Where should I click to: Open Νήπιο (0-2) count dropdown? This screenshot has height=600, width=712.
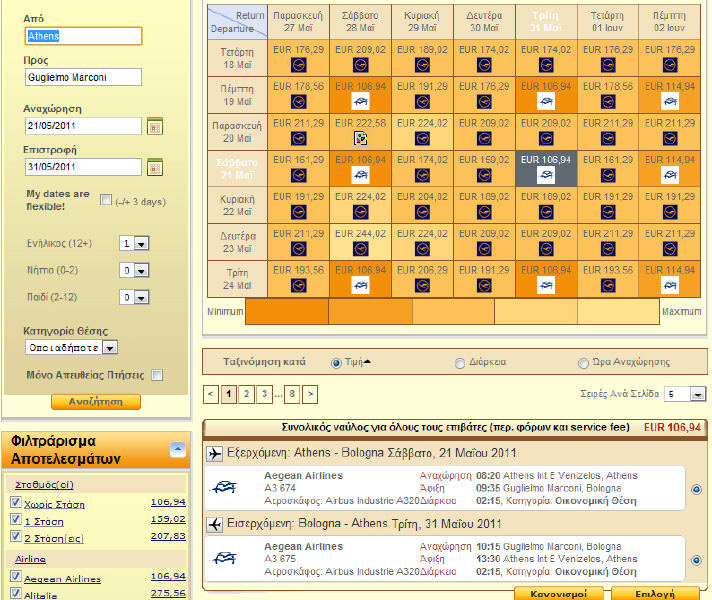[134, 270]
